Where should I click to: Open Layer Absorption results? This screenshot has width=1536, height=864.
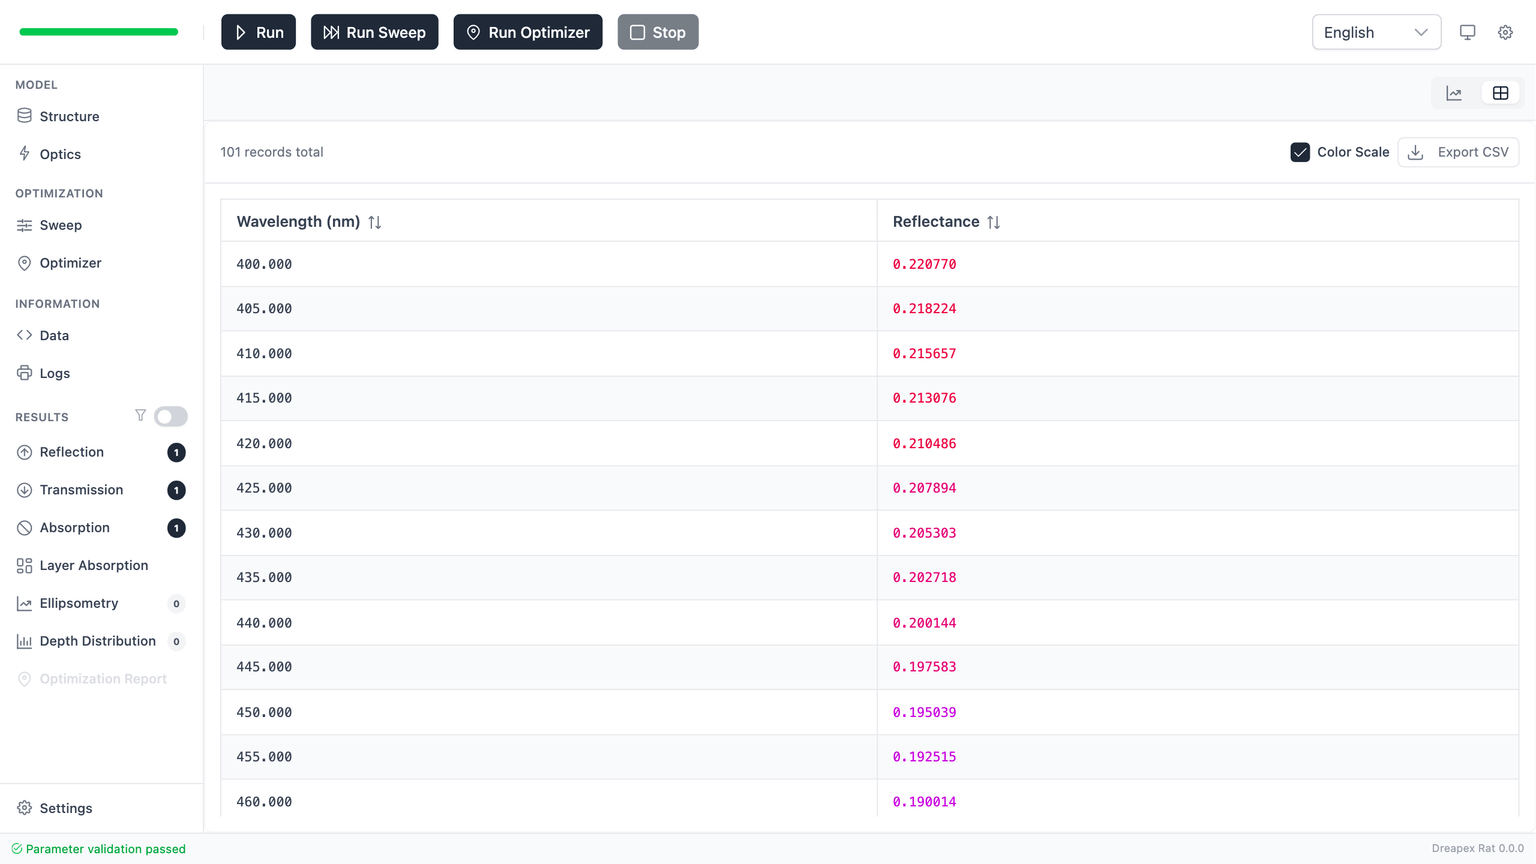click(93, 565)
